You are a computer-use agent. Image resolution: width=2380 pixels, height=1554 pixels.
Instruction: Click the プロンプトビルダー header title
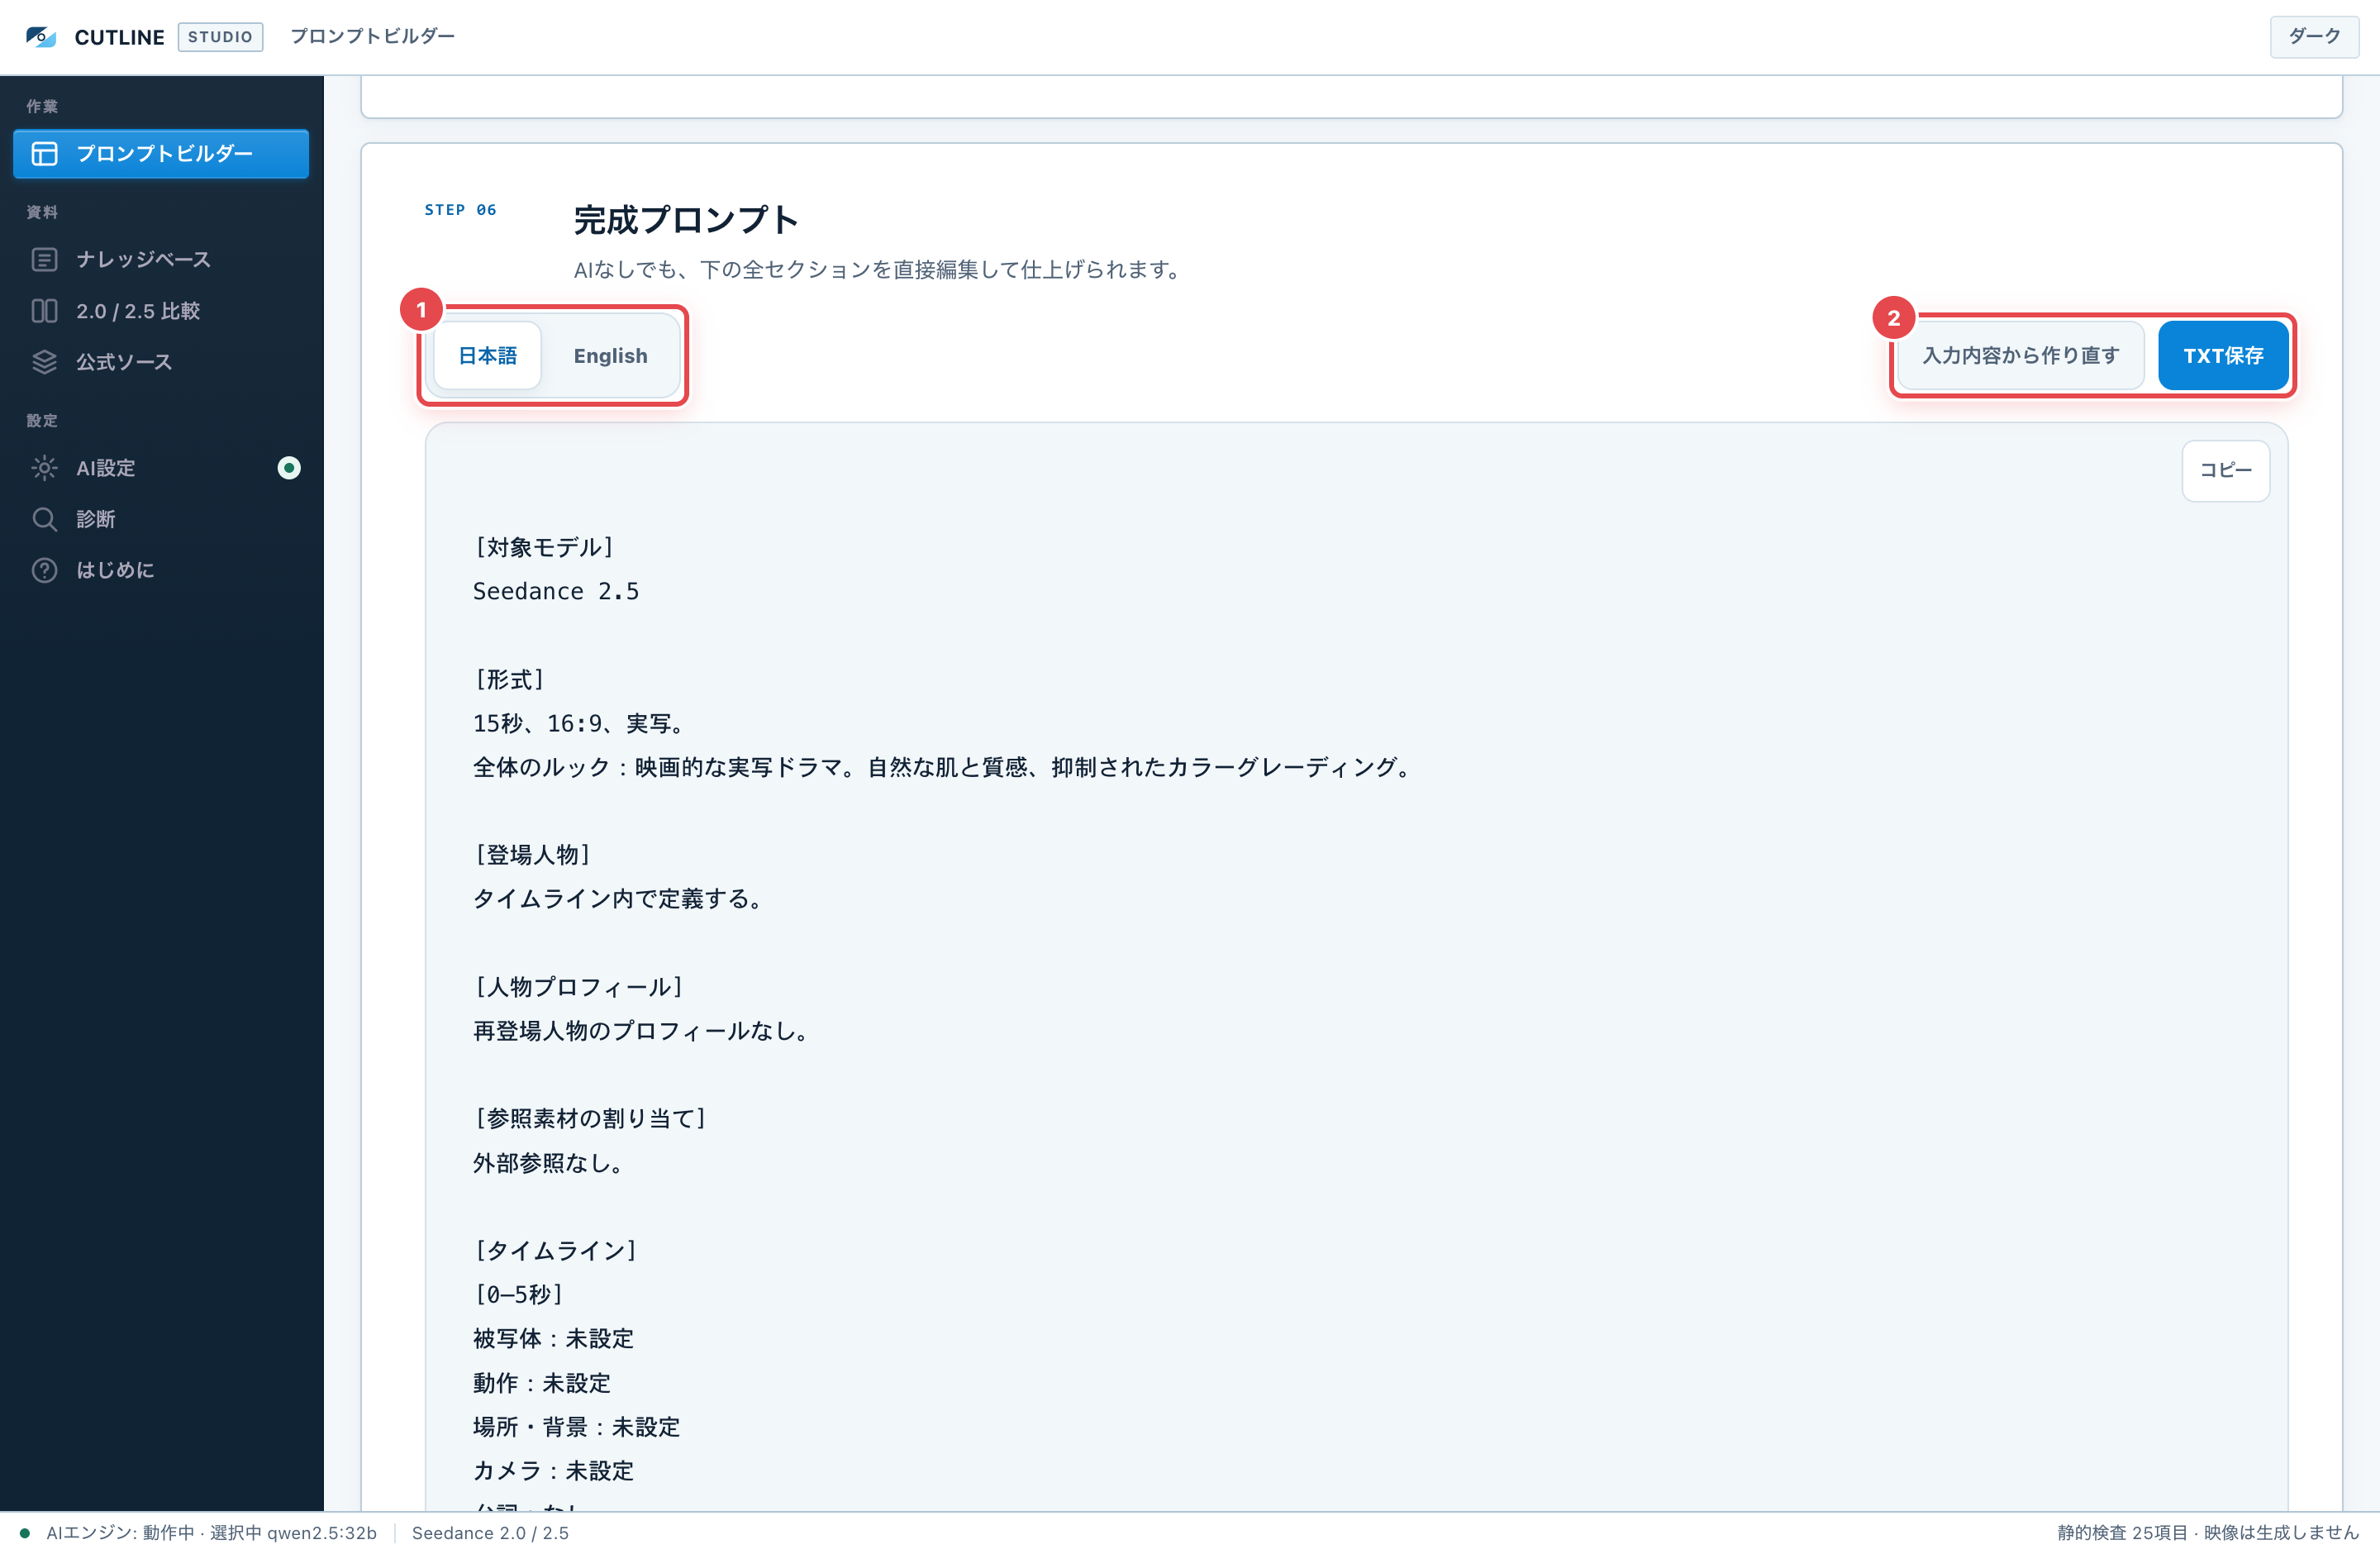pos(373,37)
